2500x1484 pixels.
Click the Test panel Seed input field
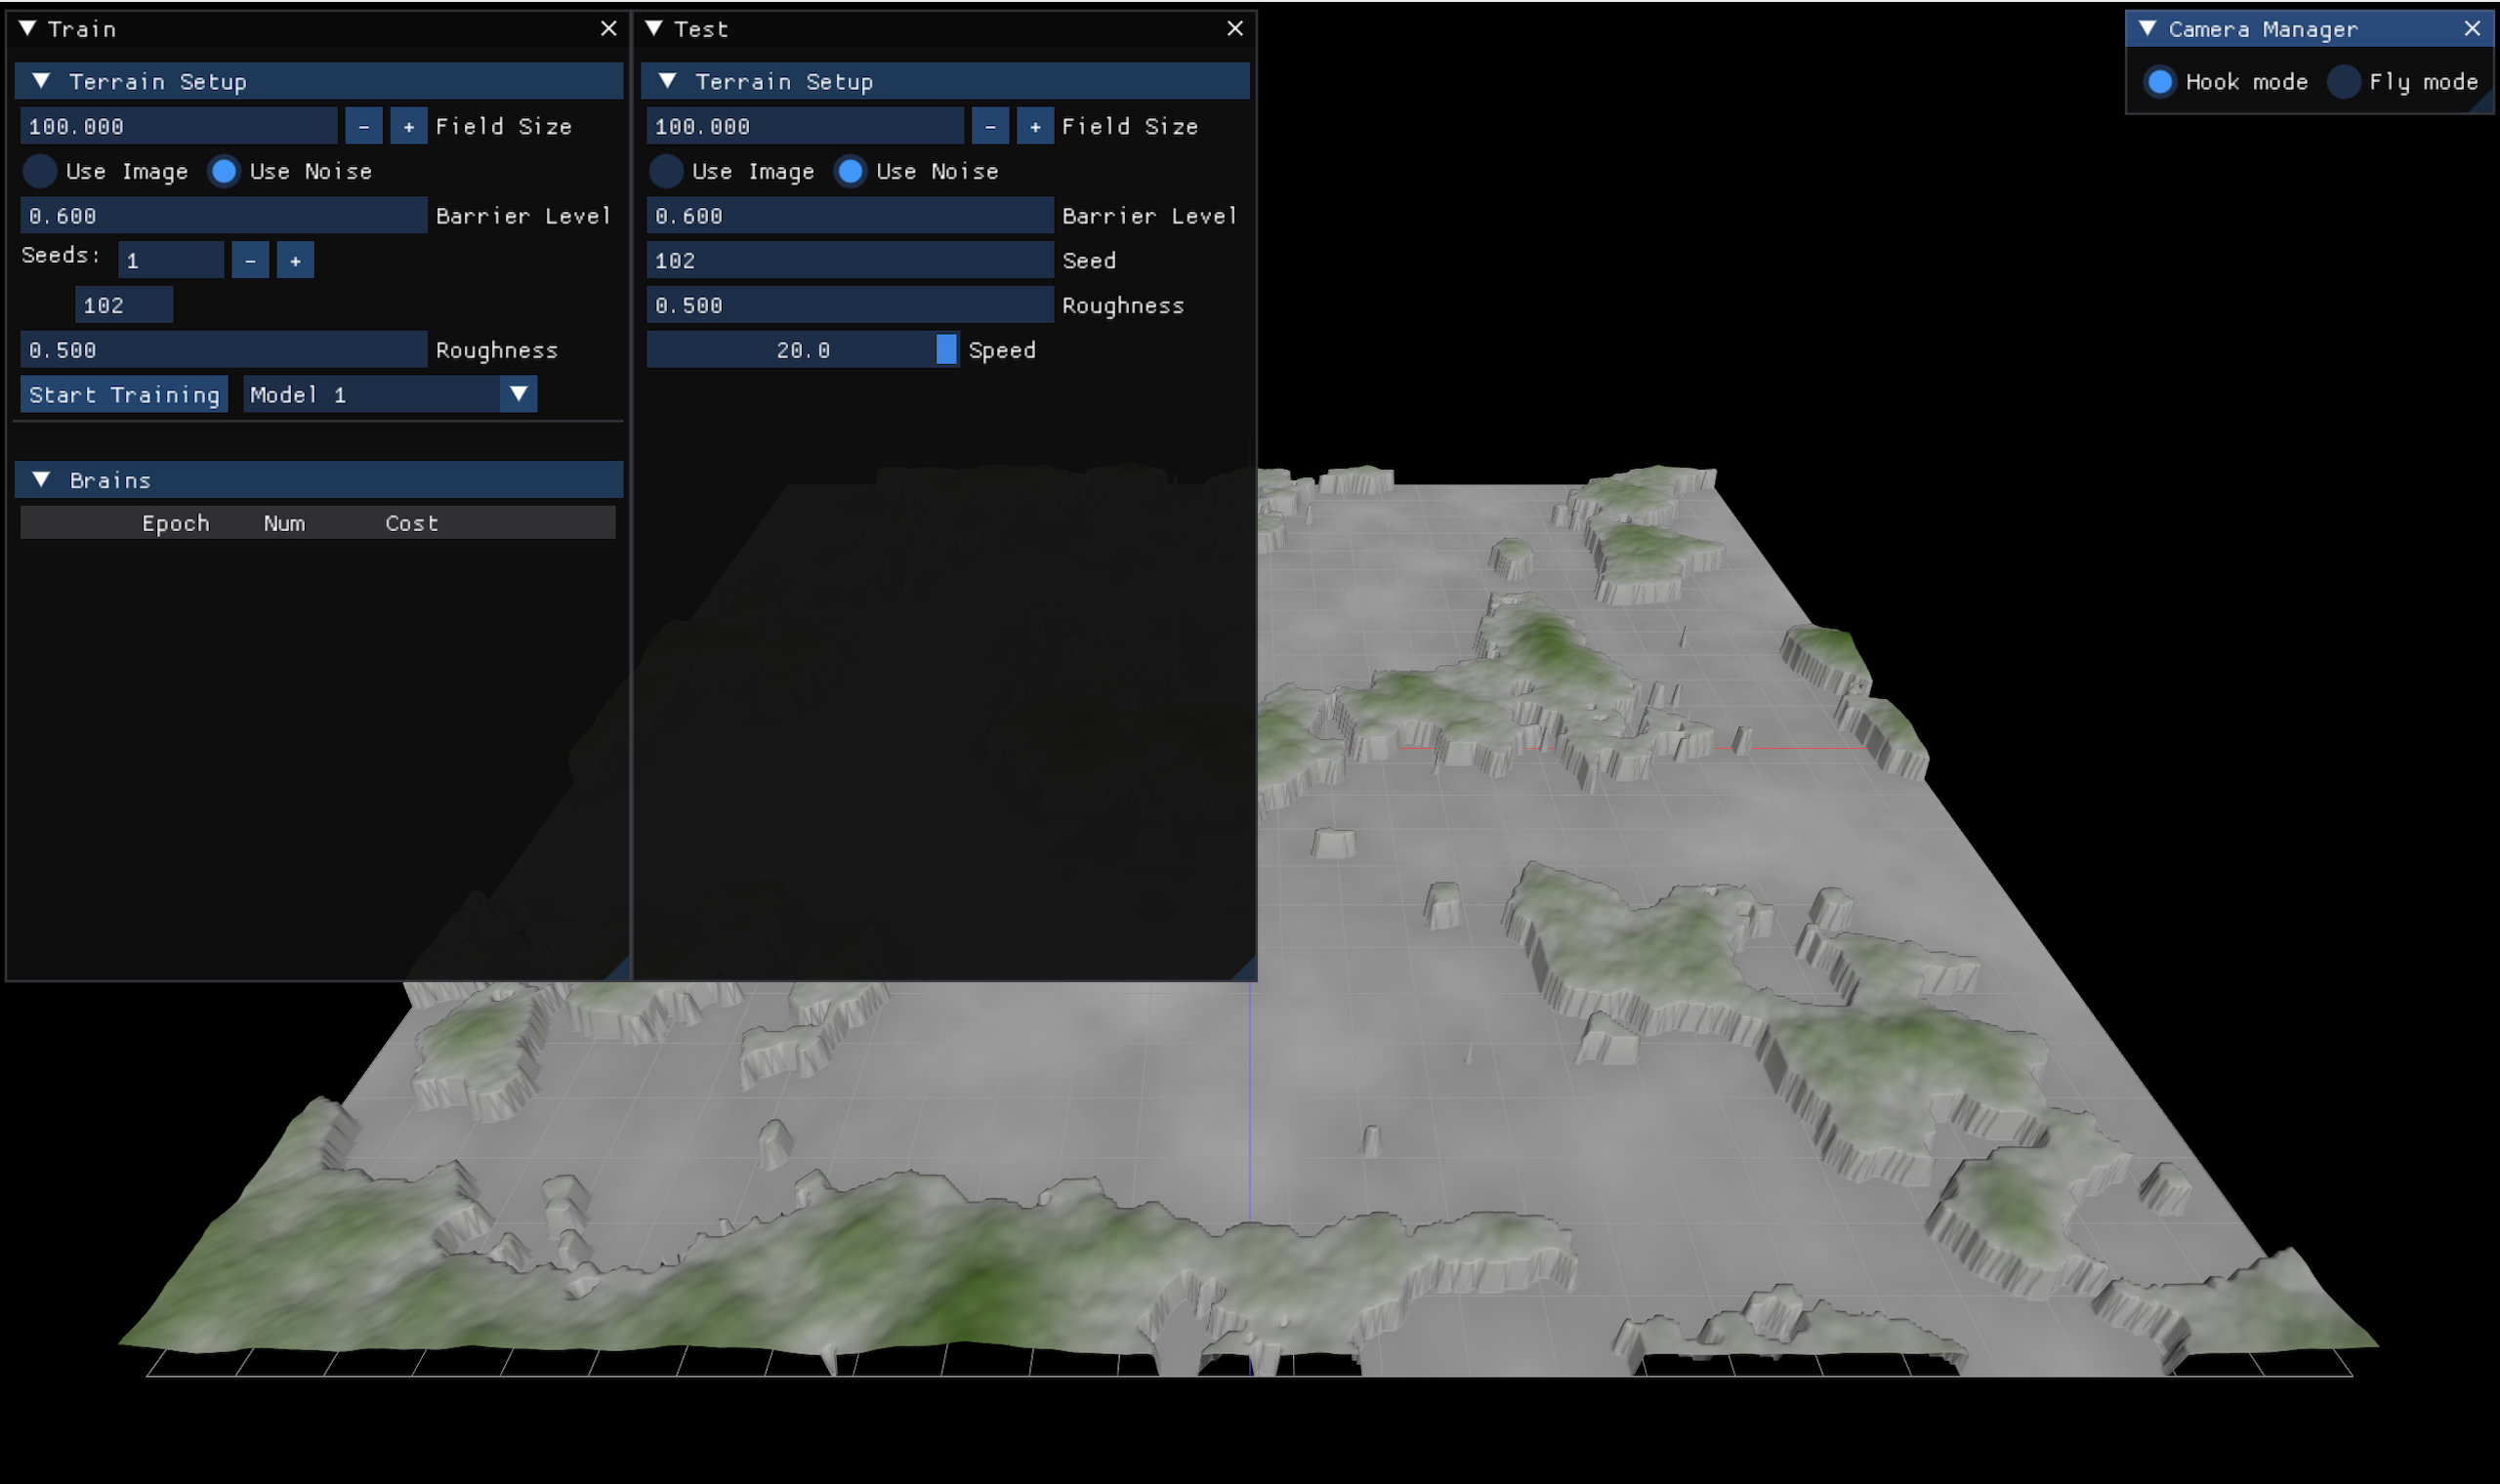(x=849, y=260)
